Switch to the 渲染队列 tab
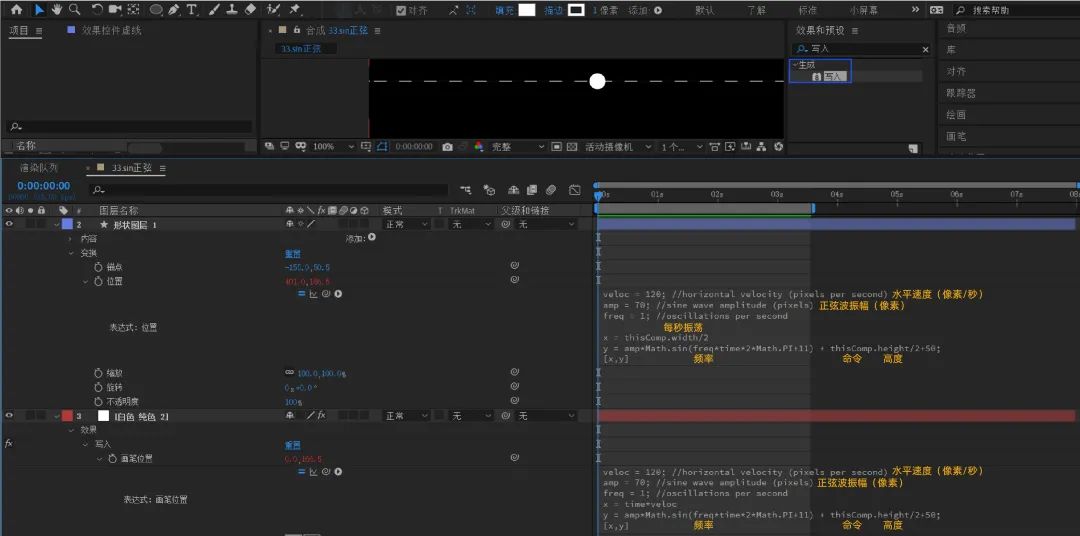This screenshot has height=536, width=1080. [39, 167]
